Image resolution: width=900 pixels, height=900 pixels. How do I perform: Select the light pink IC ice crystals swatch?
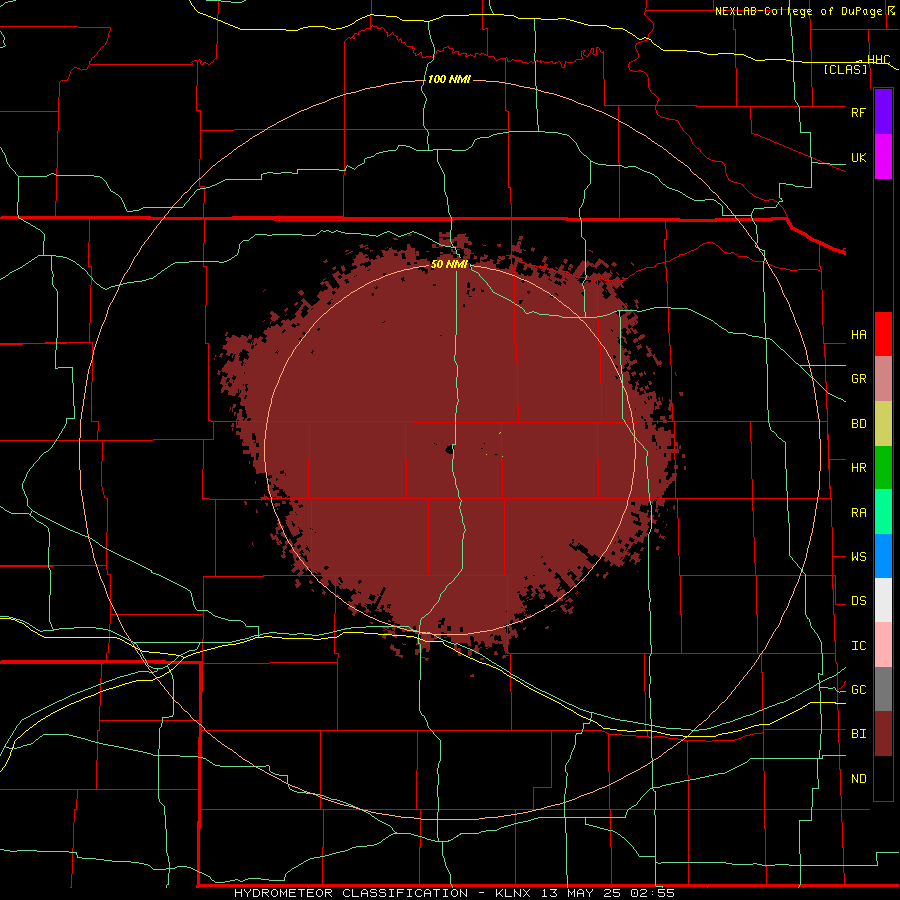pyautogui.click(x=883, y=645)
